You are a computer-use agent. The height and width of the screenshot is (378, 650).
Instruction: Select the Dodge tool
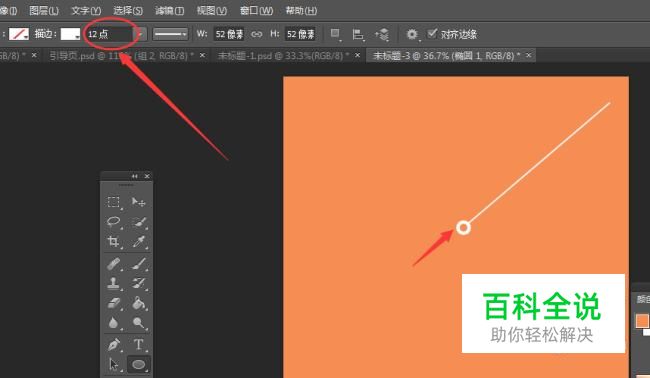pos(138,323)
